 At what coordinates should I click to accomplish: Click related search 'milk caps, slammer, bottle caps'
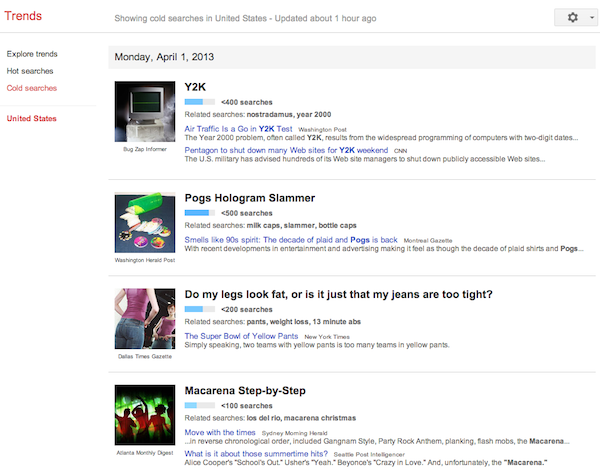click(302, 225)
